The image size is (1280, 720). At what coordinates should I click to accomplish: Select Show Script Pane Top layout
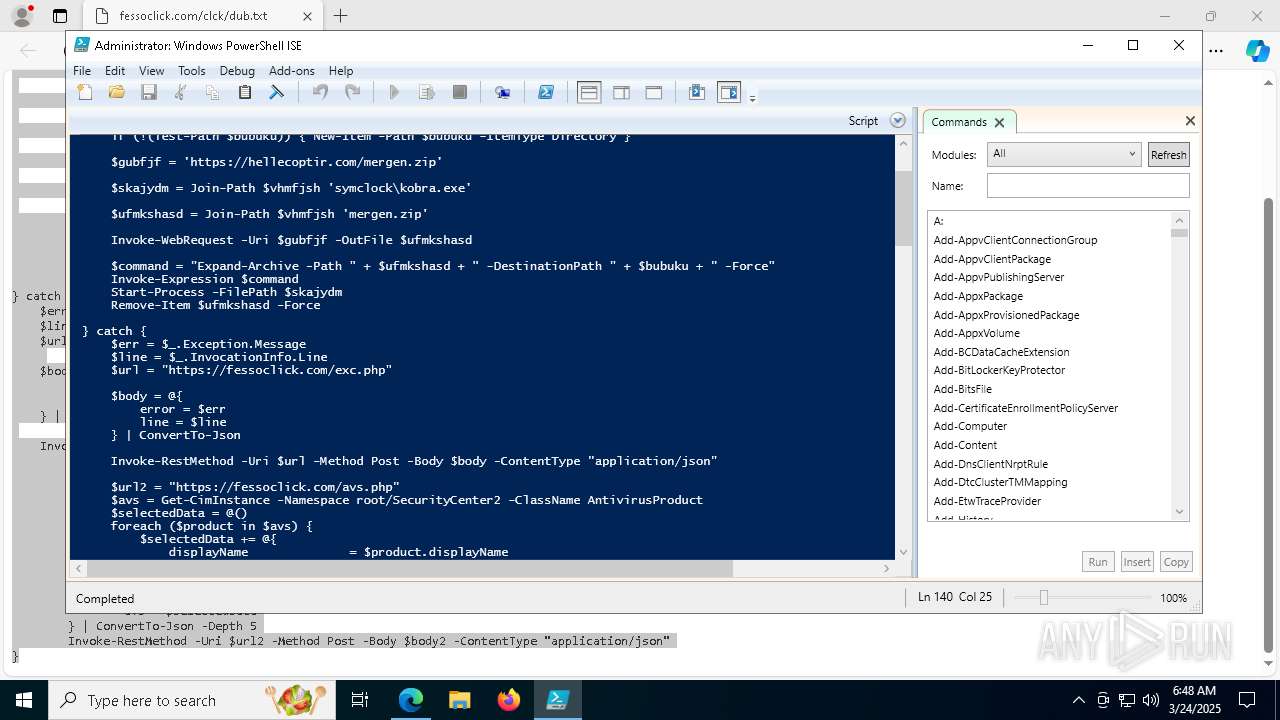589,93
